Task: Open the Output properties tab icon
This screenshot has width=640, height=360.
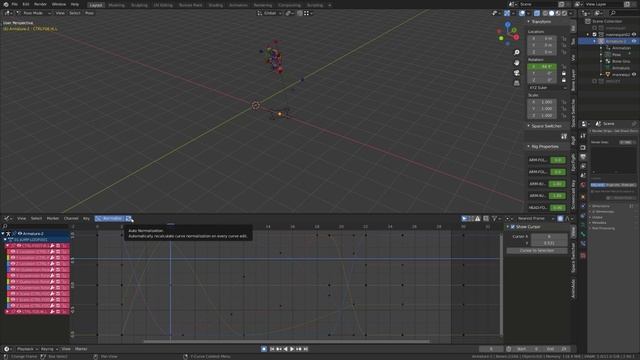Action: click(x=583, y=157)
